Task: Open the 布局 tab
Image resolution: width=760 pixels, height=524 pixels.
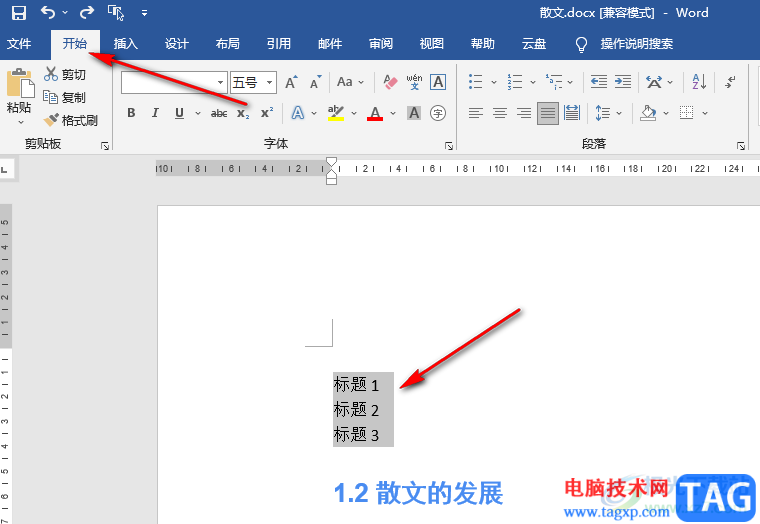Action: 228,44
